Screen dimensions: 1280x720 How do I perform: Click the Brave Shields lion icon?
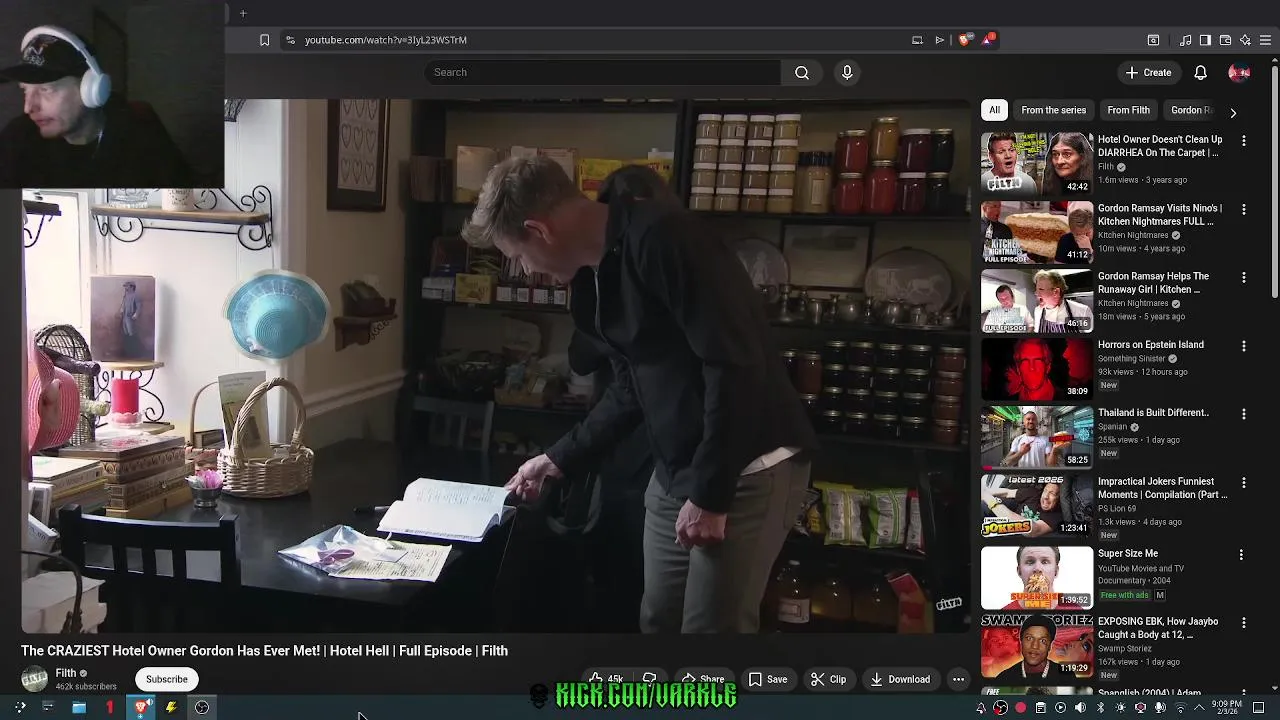pos(964,40)
